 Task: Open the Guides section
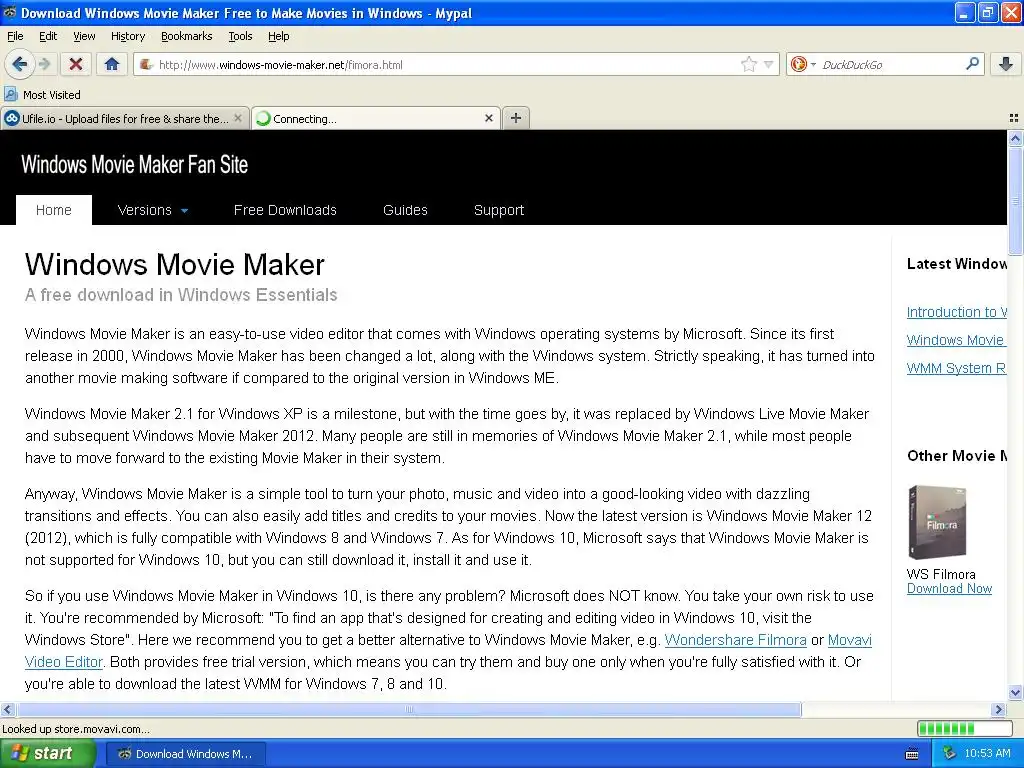[405, 210]
